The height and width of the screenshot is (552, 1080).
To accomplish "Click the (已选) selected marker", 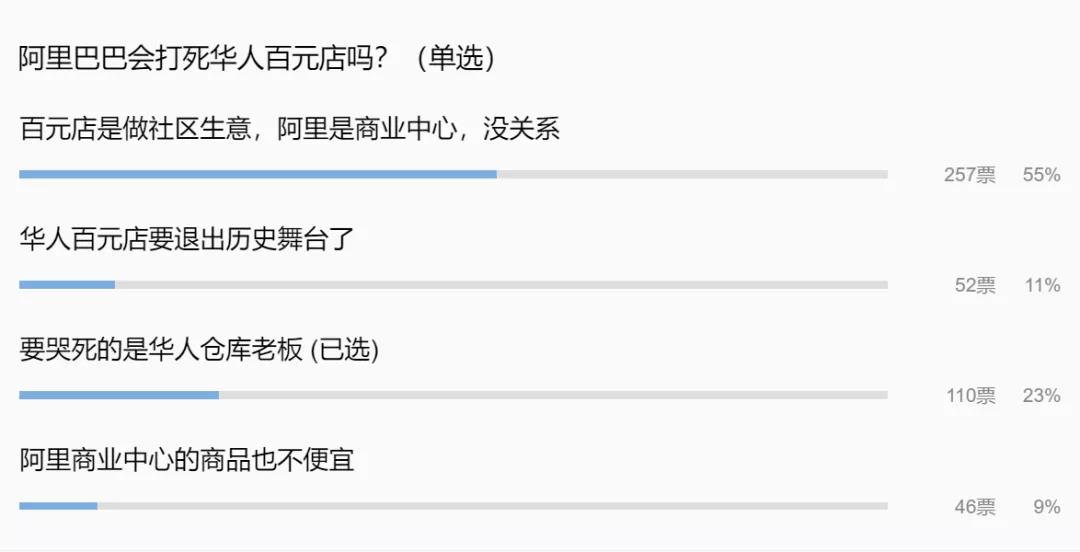I will [x=344, y=349].
